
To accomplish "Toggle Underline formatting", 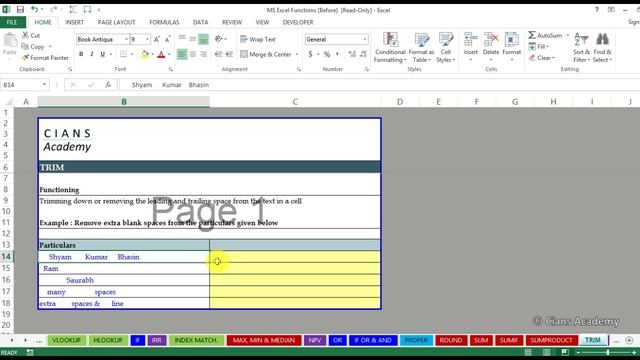I will pos(102,54).
